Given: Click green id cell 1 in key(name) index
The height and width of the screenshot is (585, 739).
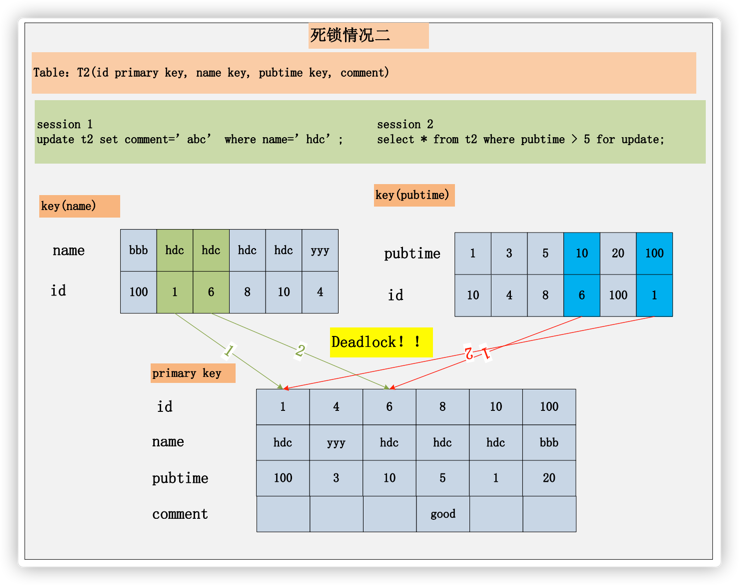Looking at the screenshot, I should (x=174, y=292).
